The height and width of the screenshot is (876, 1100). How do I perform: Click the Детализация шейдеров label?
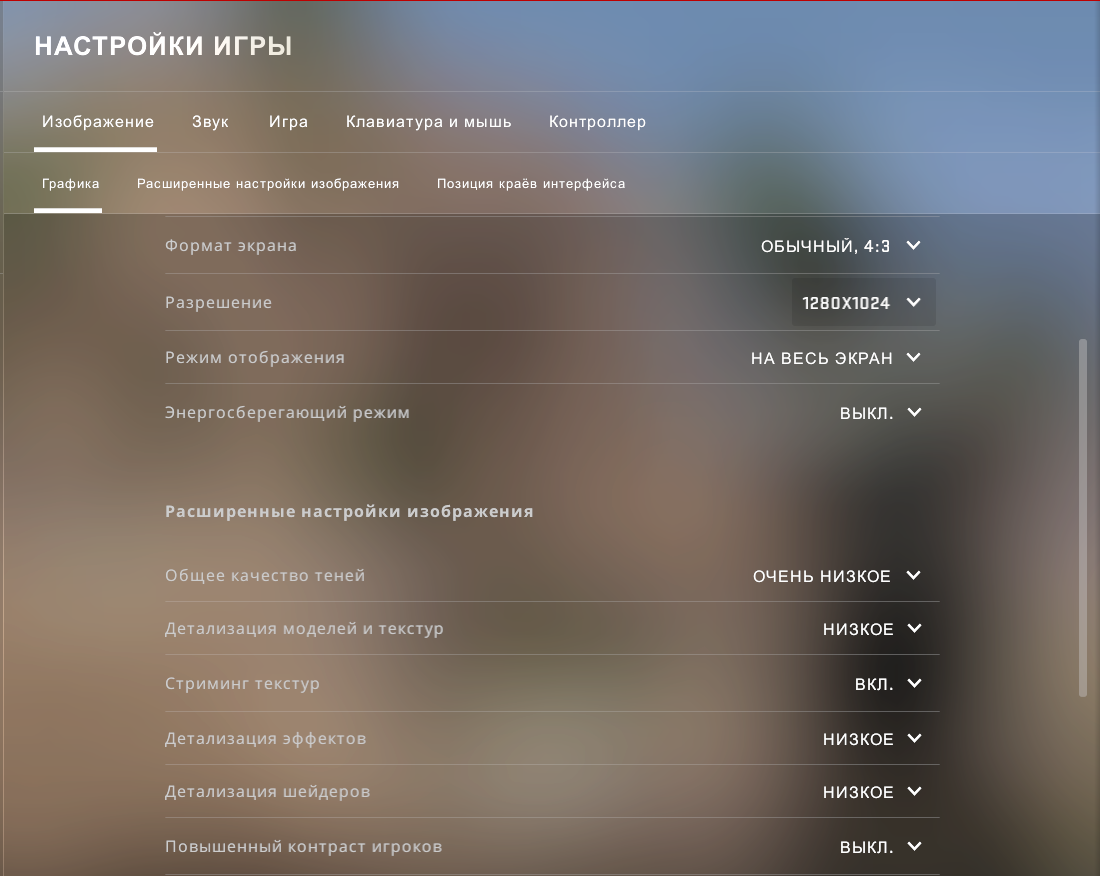tap(267, 792)
